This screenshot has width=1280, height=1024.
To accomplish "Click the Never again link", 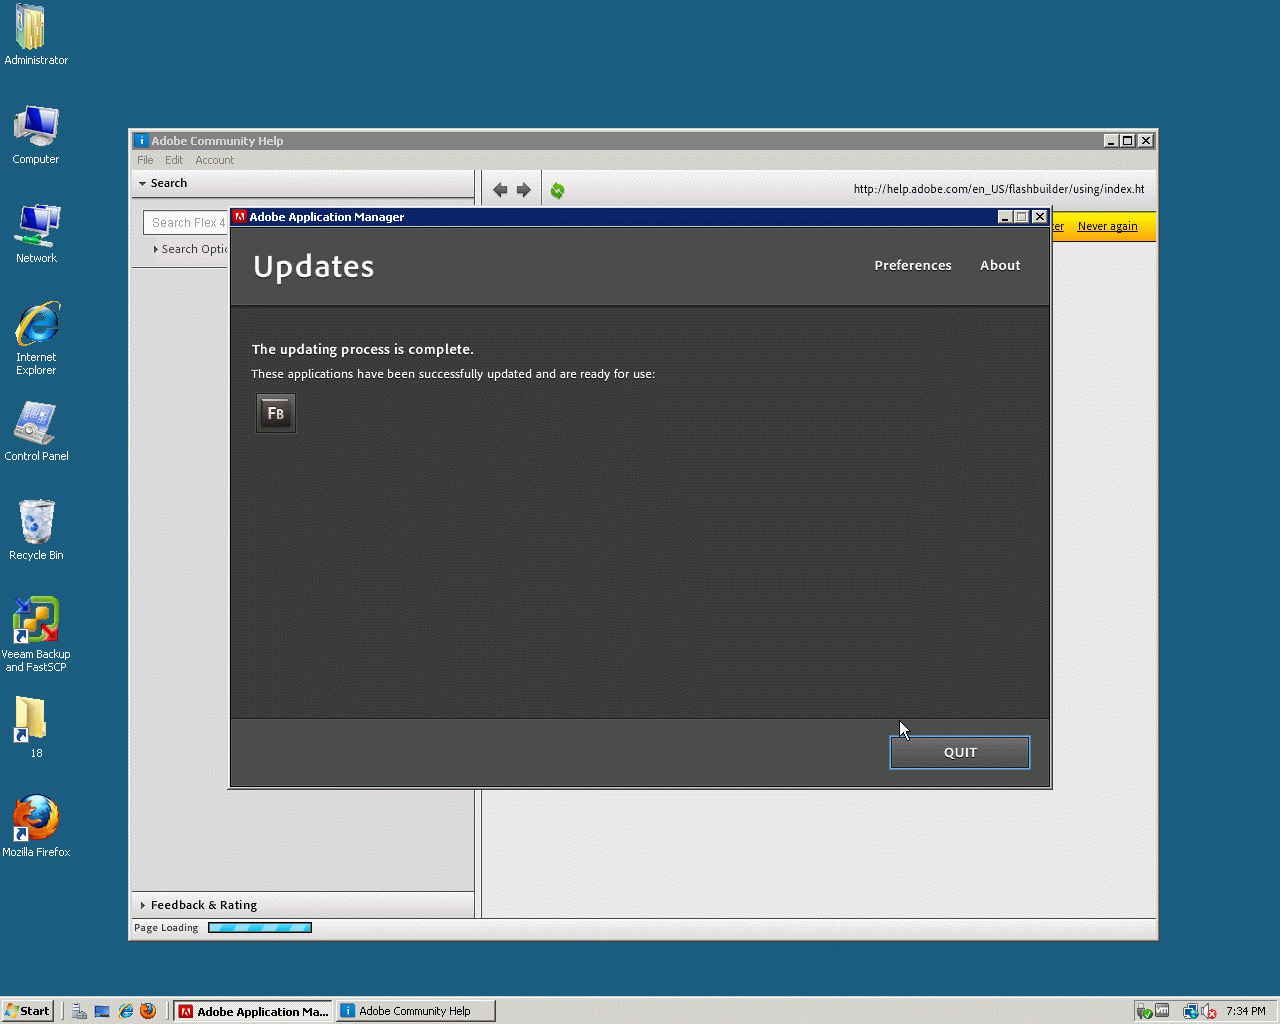I will pos(1107,226).
